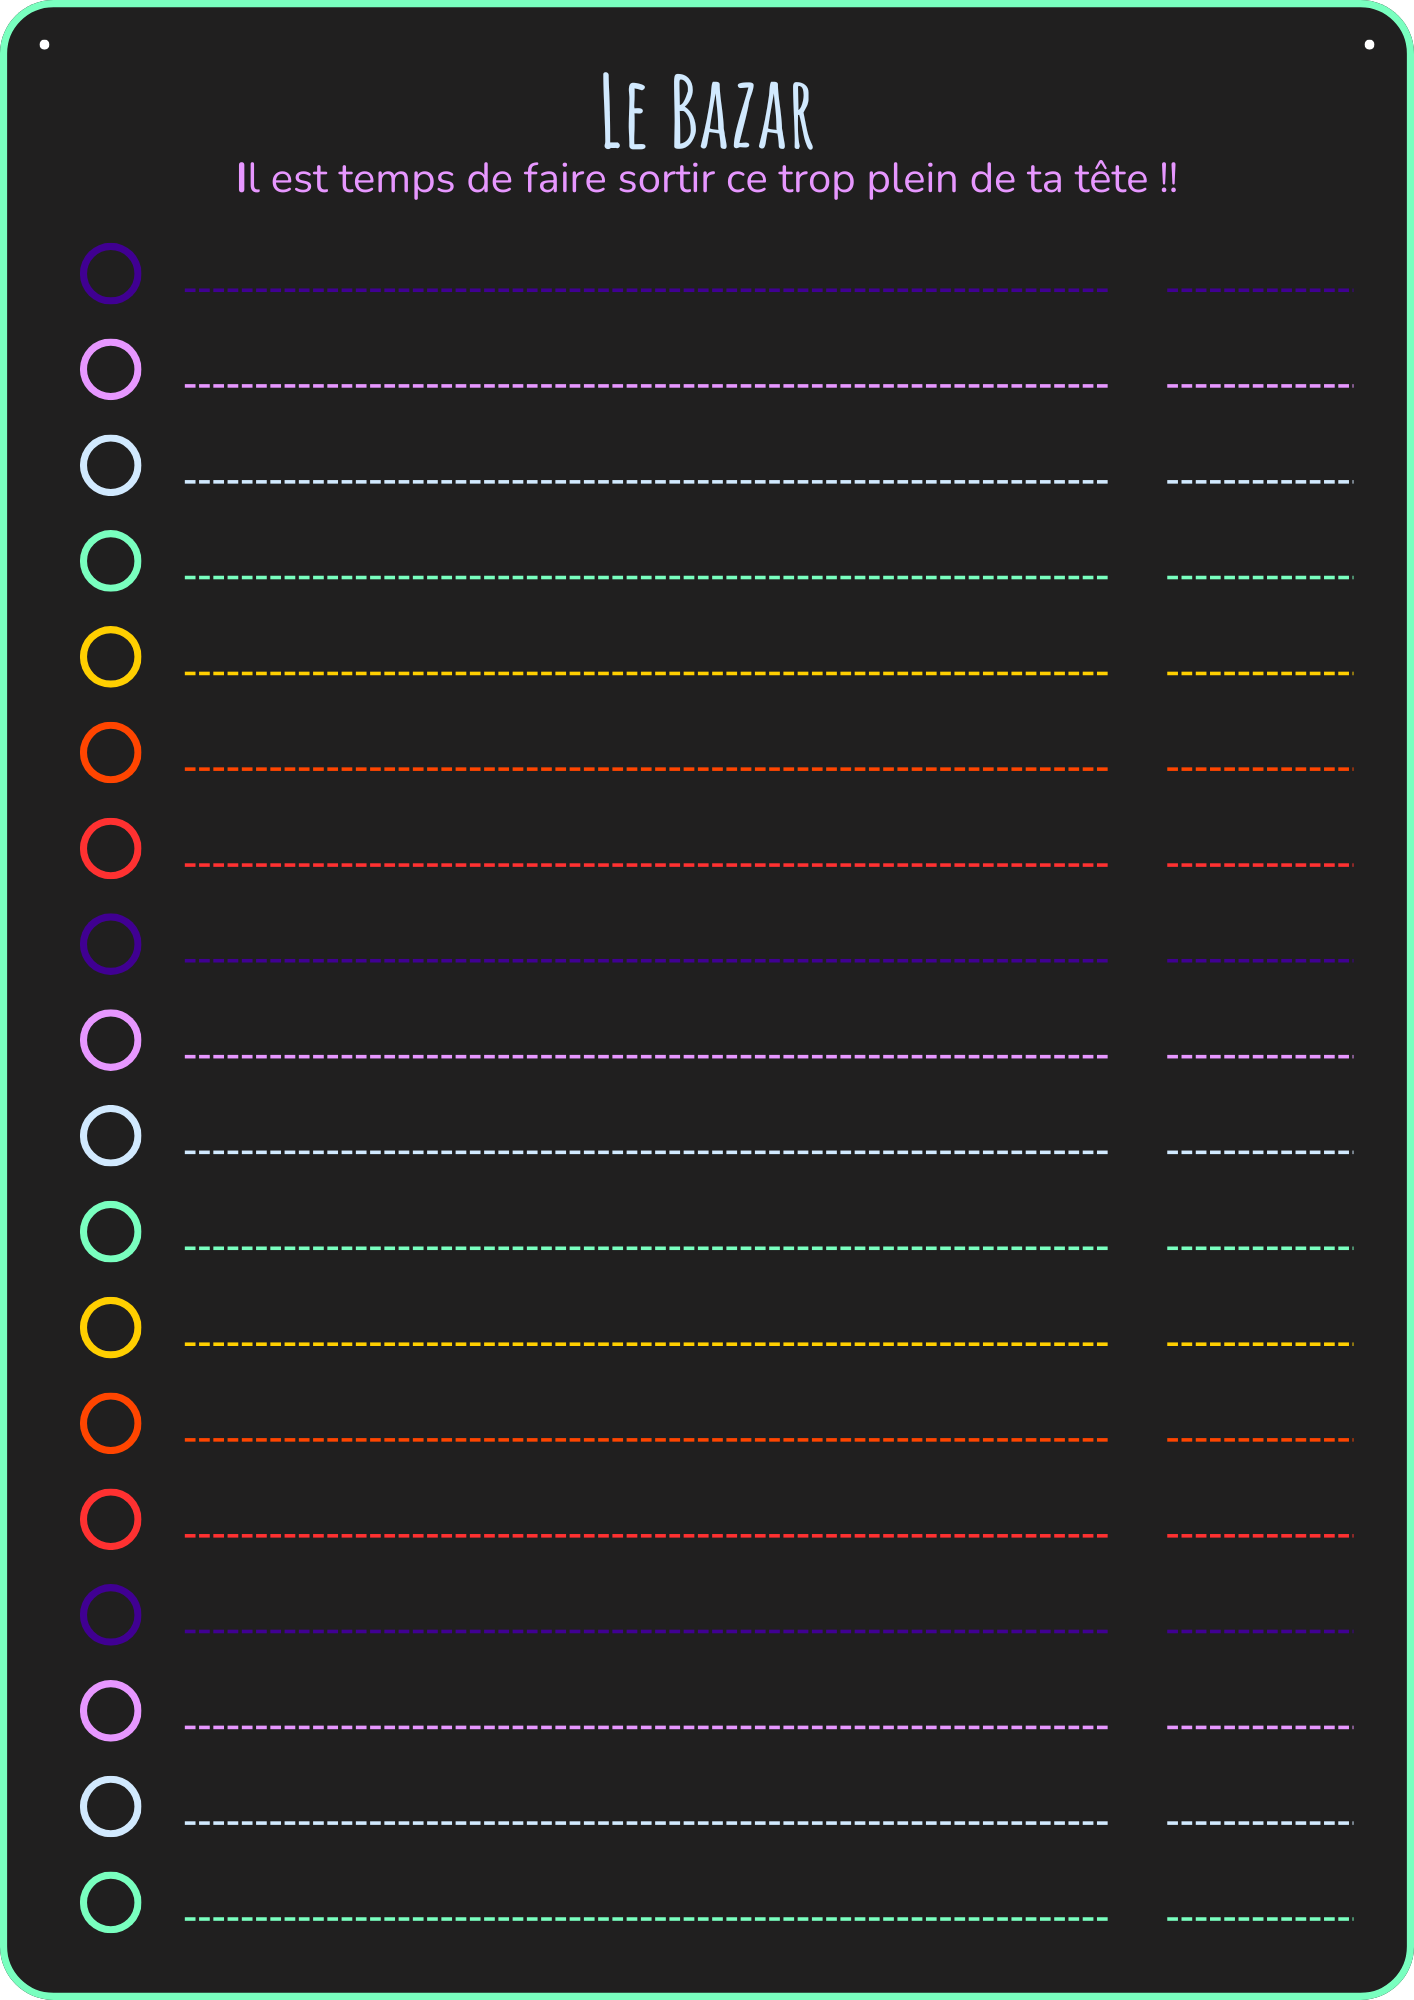Click the first long yellow dashed line
This screenshot has height=2000, width=1414.
pos(646,673)
